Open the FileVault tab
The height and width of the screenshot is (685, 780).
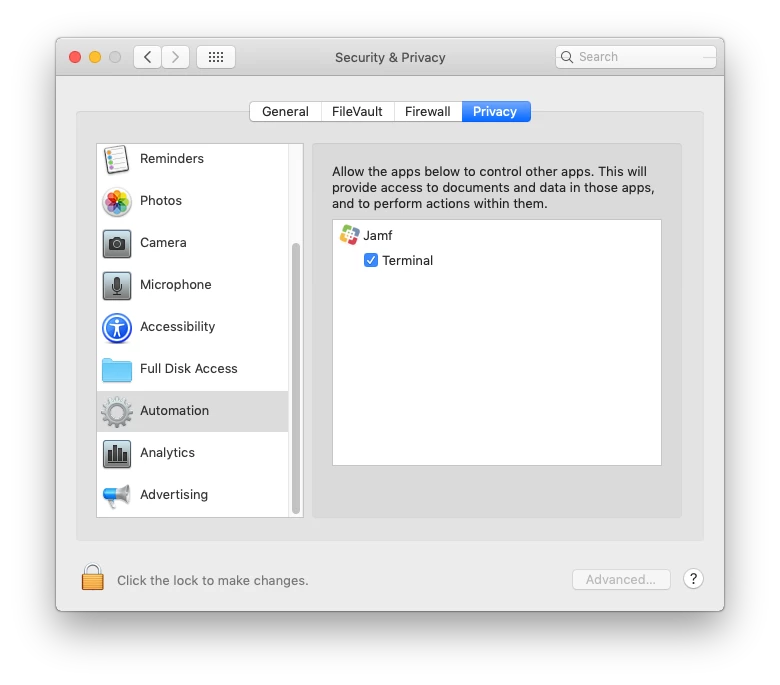pyautogui.click(x=357, y=111)
